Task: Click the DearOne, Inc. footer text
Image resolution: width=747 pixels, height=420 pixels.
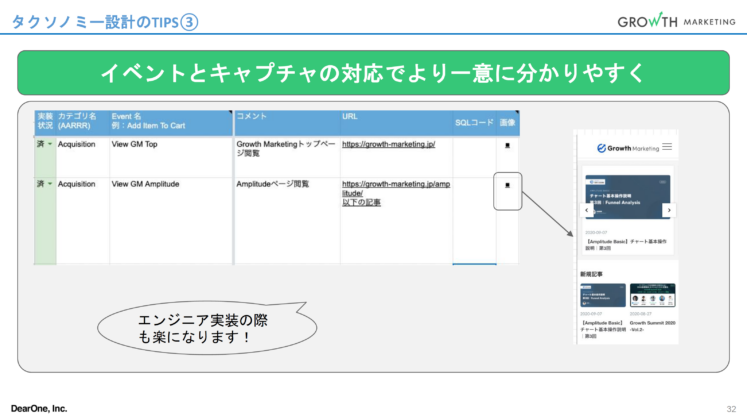Action: (x=39, y=409)
